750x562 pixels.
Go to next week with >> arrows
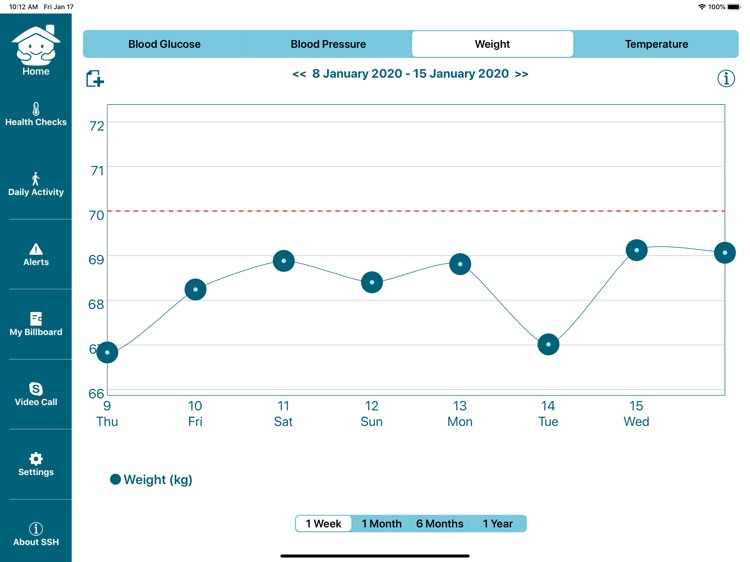click(521, 74)
